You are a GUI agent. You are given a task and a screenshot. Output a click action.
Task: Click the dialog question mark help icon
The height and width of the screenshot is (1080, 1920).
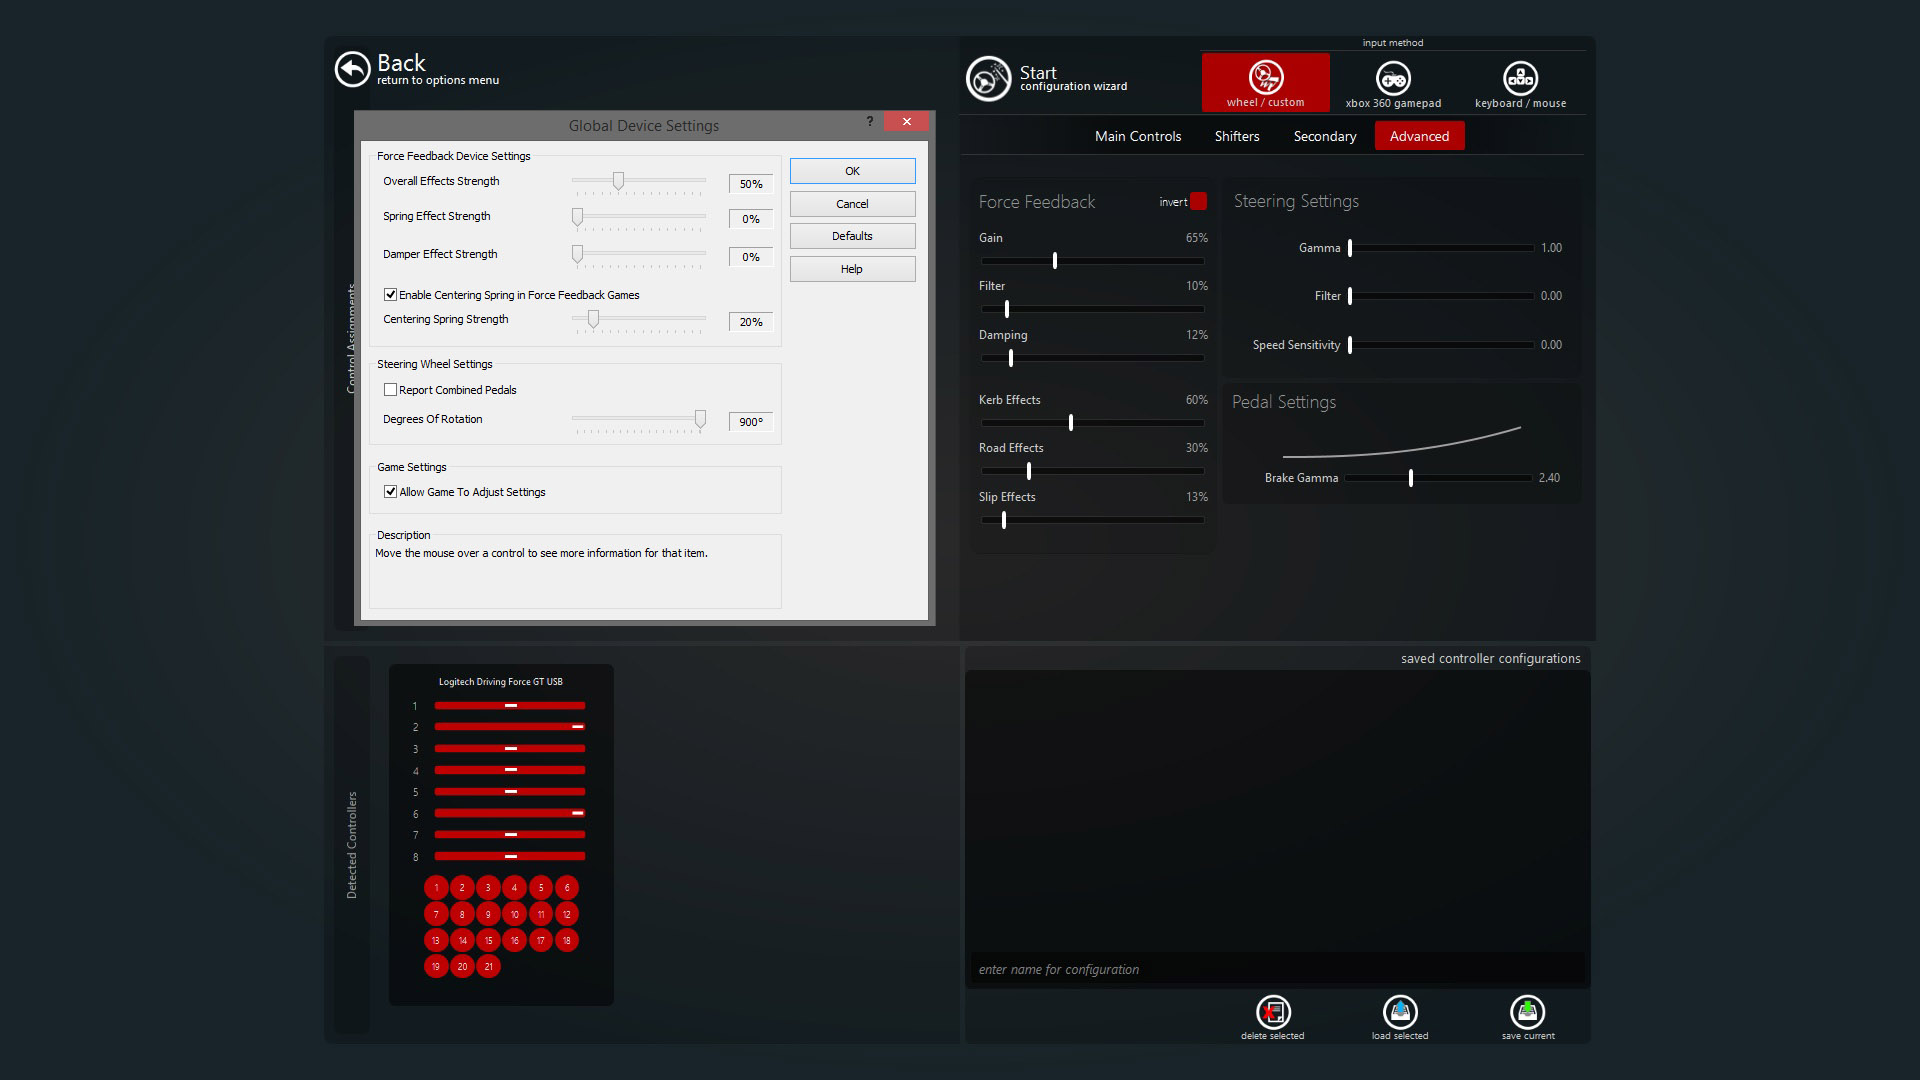pyautogui.click(x=869, y=122)
